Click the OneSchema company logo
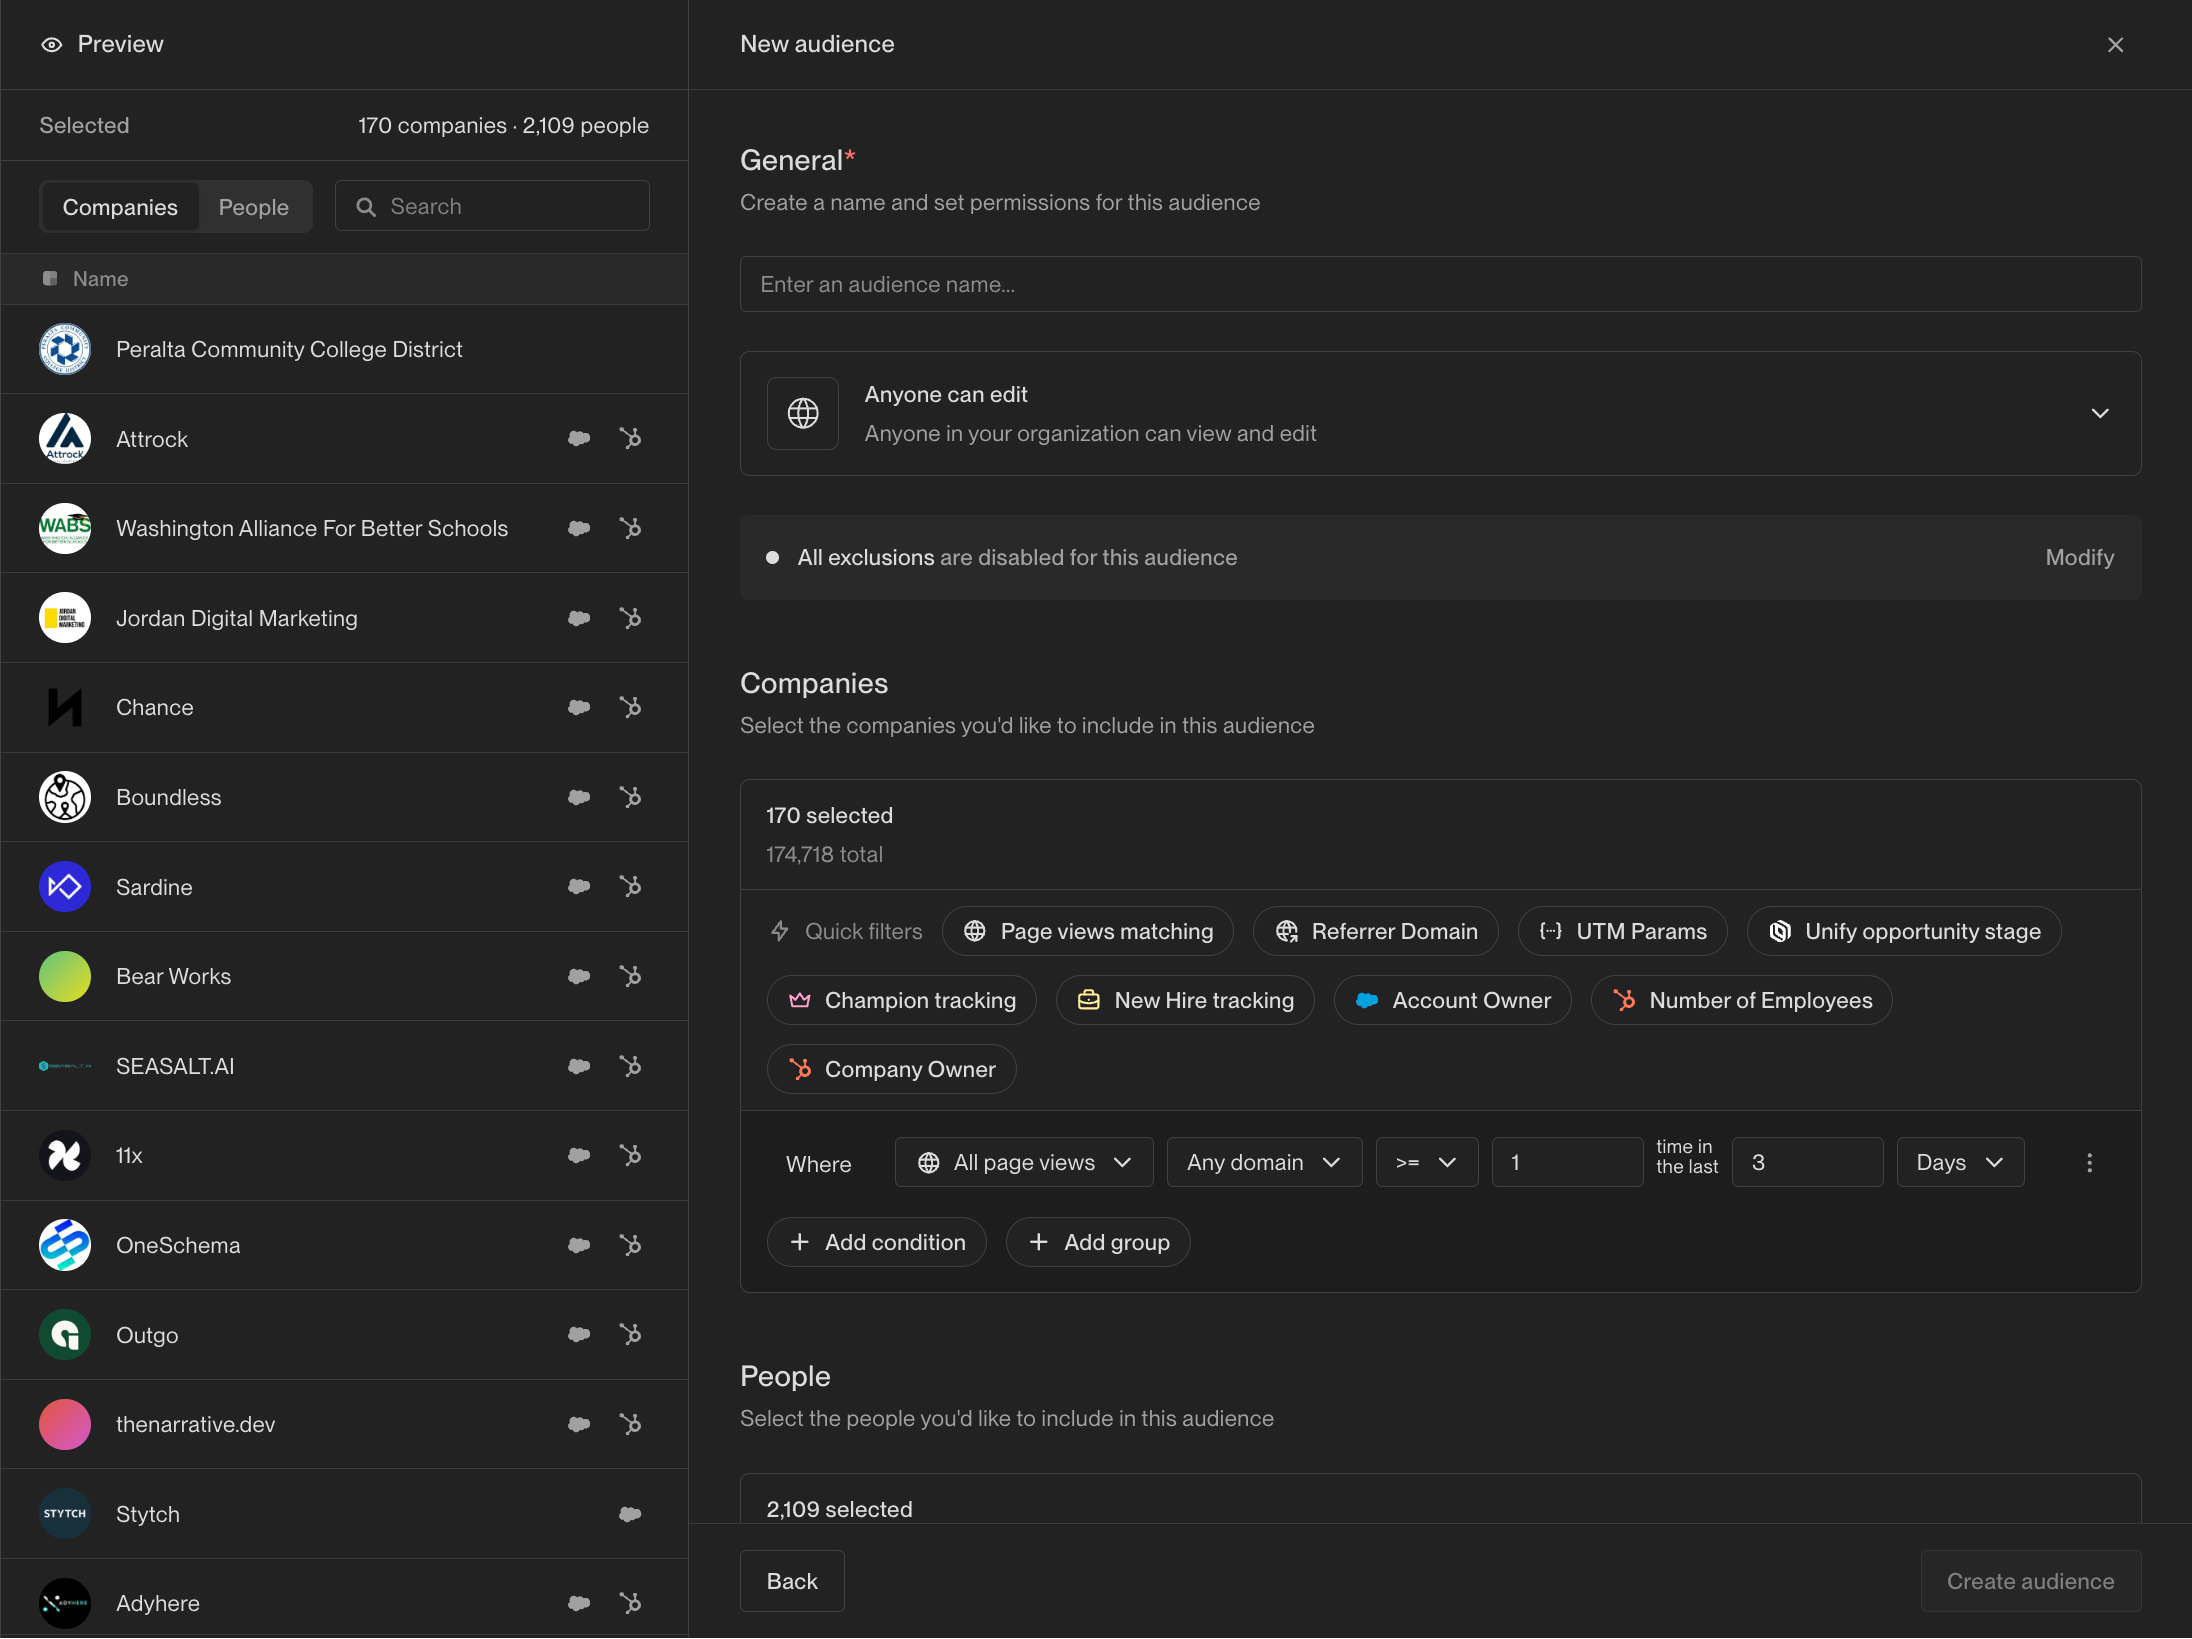The height and width of the screenshot is (1639, 2192). [x=65, y=1245]
